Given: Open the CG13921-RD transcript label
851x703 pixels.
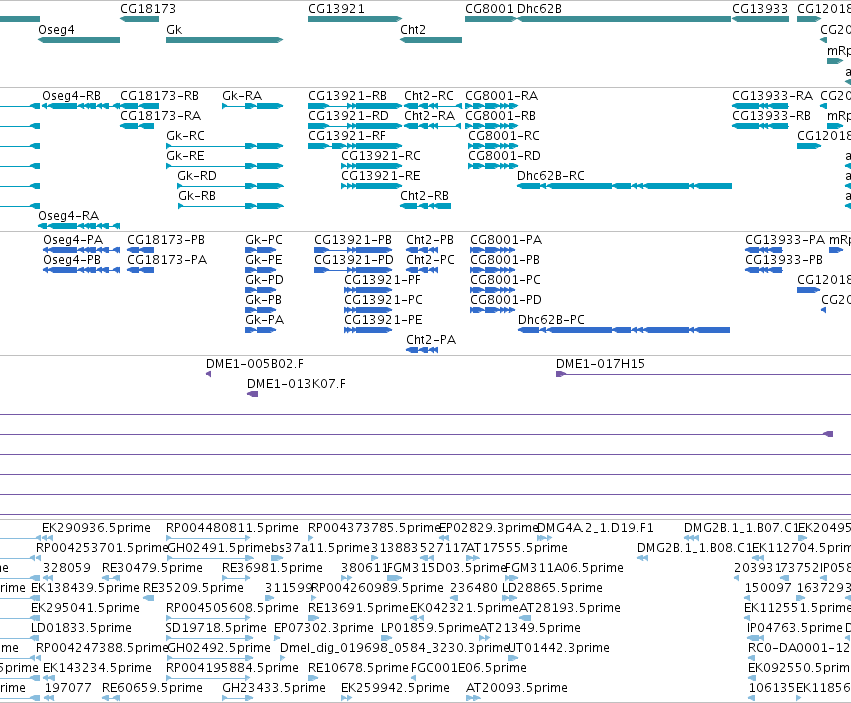Looking at the screenshot, I should [348, 116].
